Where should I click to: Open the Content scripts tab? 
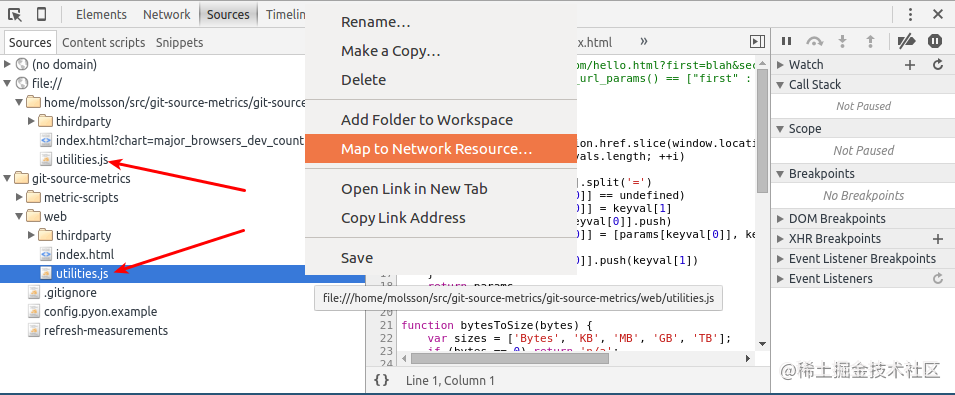tap(104, 43)
